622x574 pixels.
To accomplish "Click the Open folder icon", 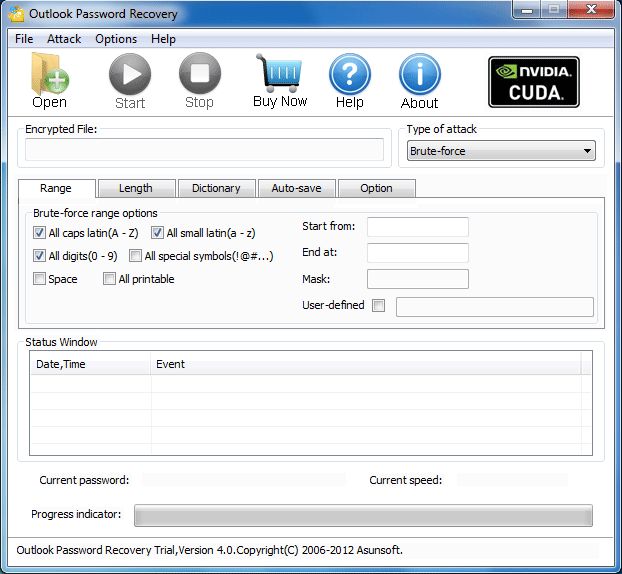I will (x=49, y=75).
